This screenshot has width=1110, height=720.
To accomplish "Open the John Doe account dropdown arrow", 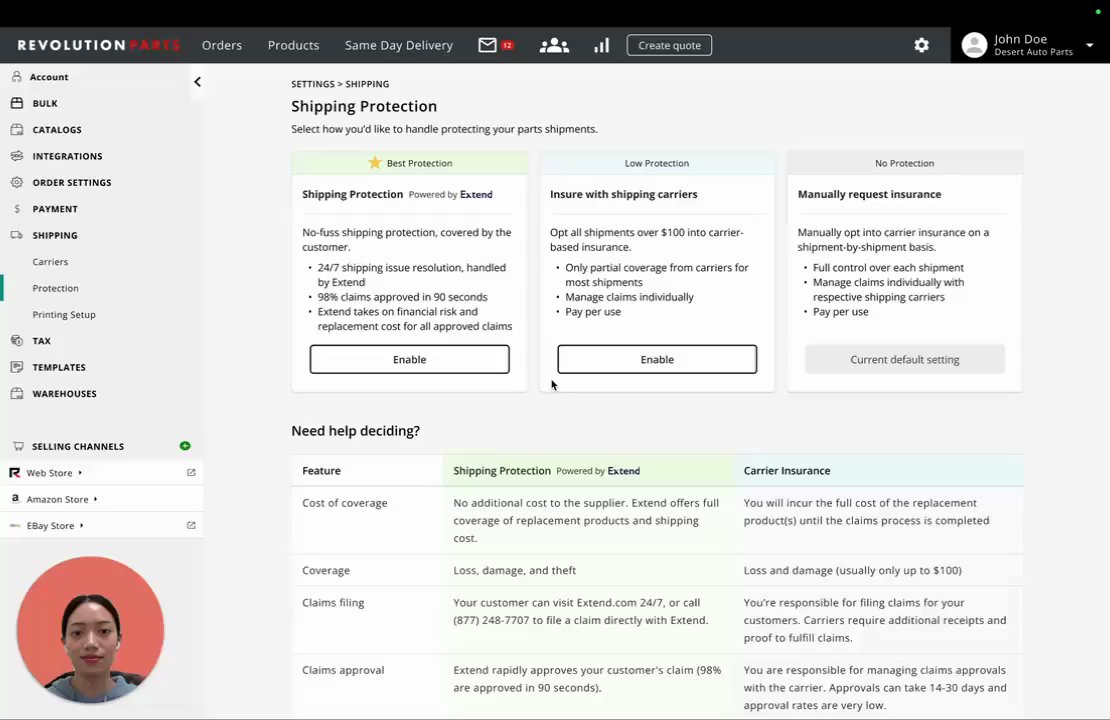I will (x=1089, y=45).
